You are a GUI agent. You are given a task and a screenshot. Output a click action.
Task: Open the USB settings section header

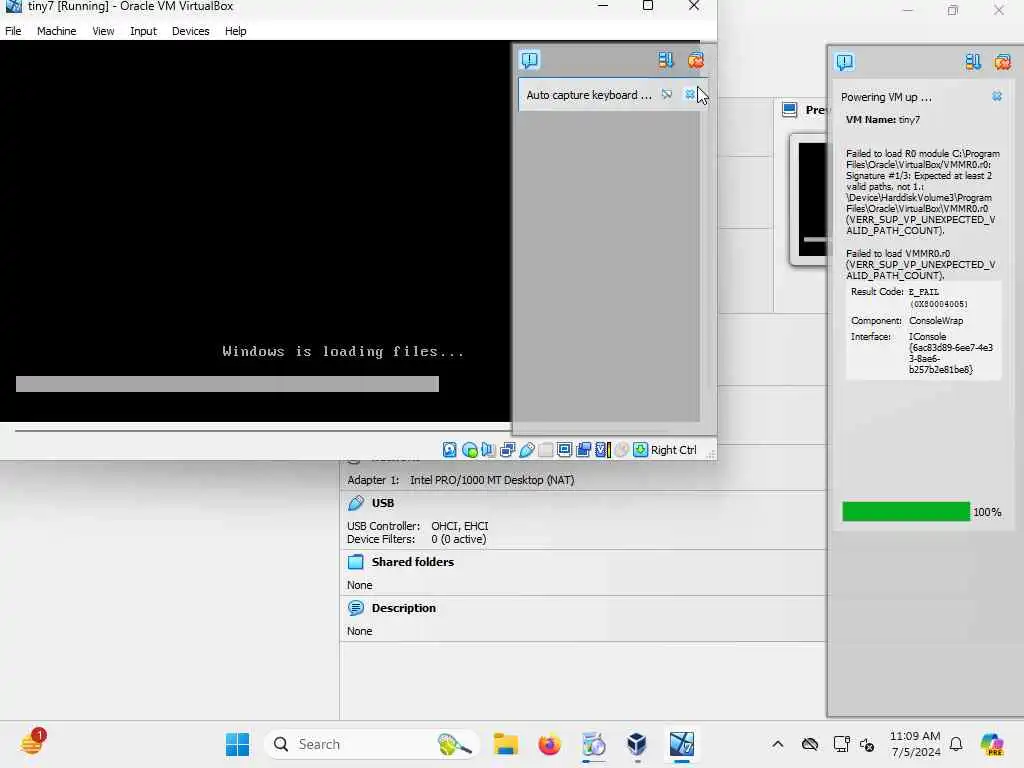pyautogui.click(x=383, y=503)
